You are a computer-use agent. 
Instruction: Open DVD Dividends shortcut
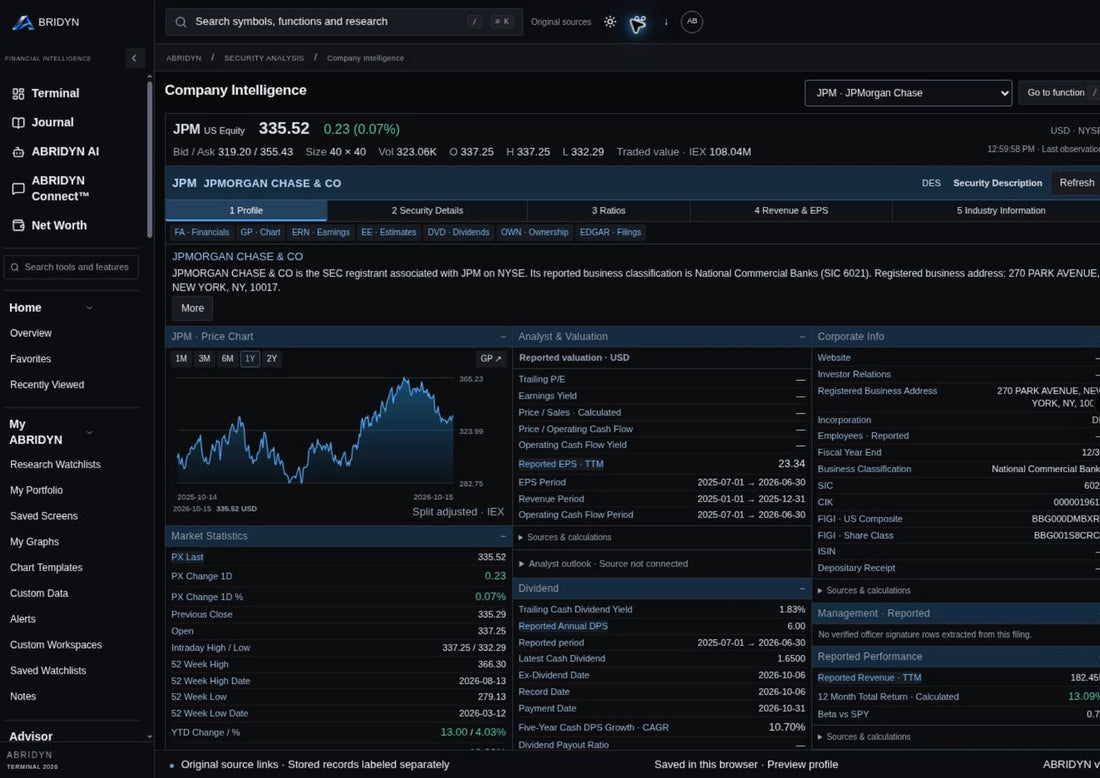pos(458,232)
